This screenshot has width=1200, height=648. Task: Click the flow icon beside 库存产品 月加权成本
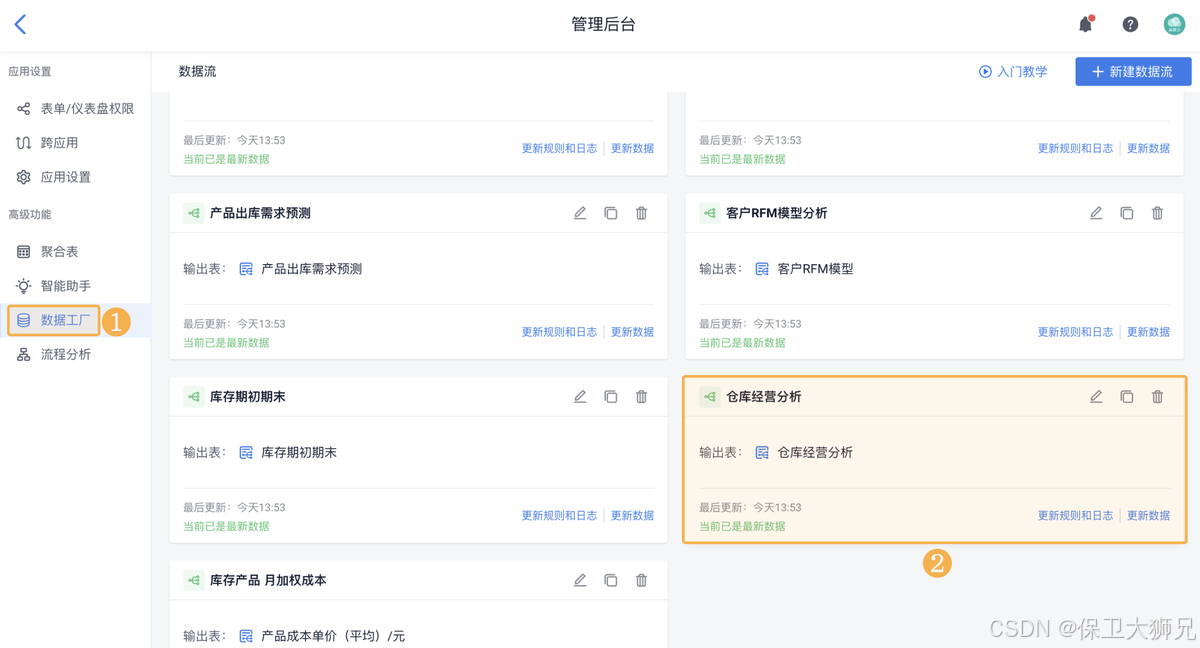pyautogui.click(x=194, y=580)
